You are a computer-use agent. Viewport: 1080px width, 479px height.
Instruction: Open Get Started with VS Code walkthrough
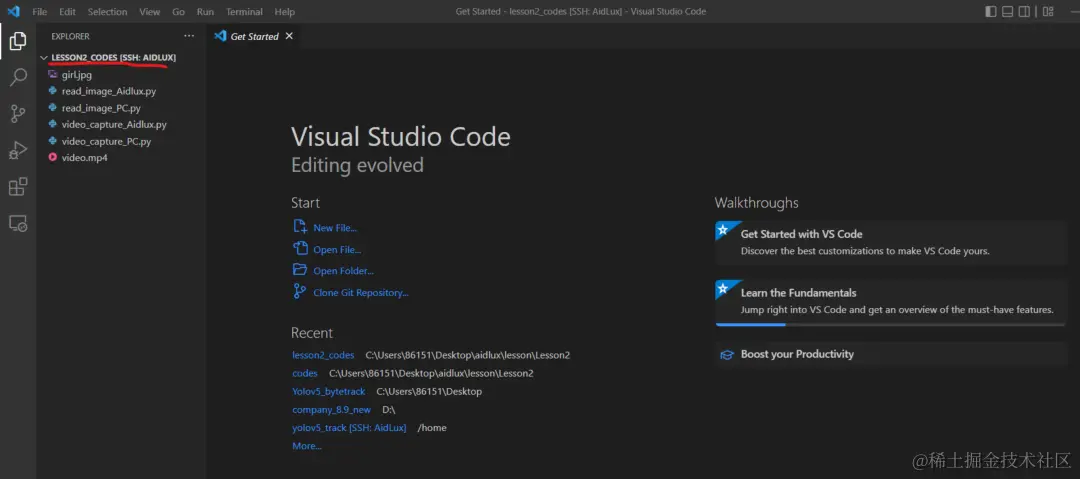click(x=891, y=243)
